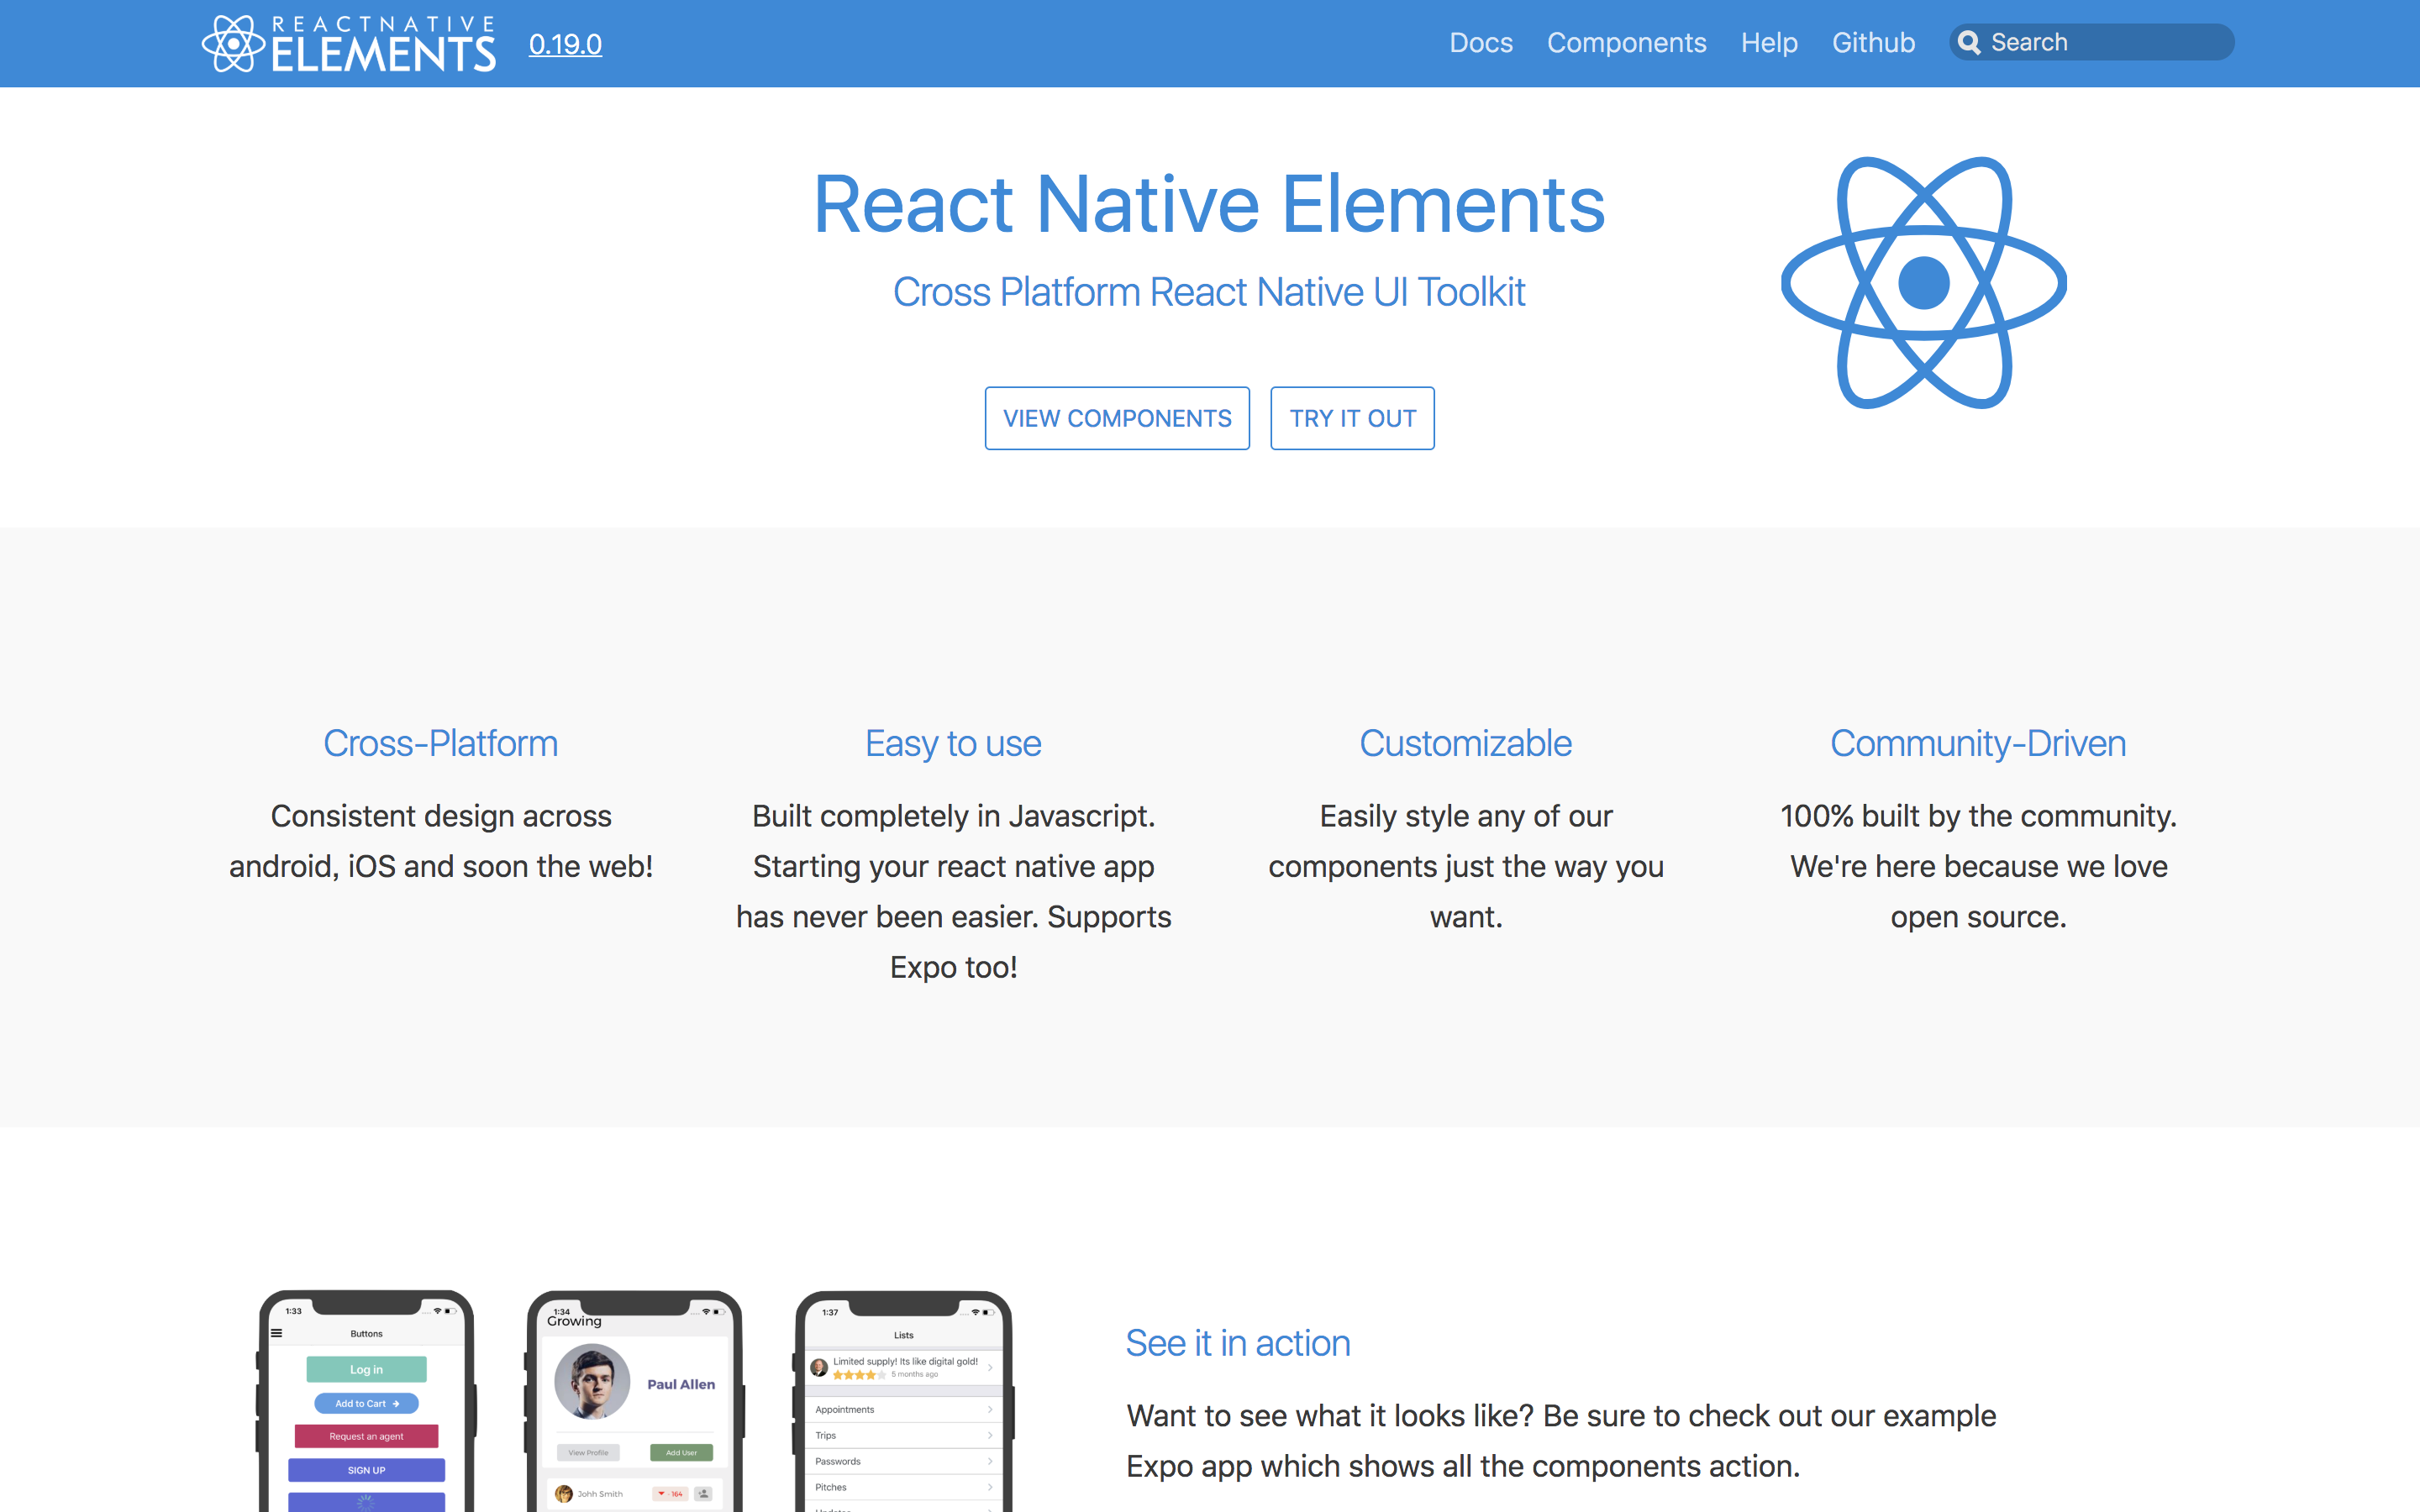Screen dimensions: 2420x1512
Task: Click the star rating in Lists mockup
Action: coord(859,1375)
